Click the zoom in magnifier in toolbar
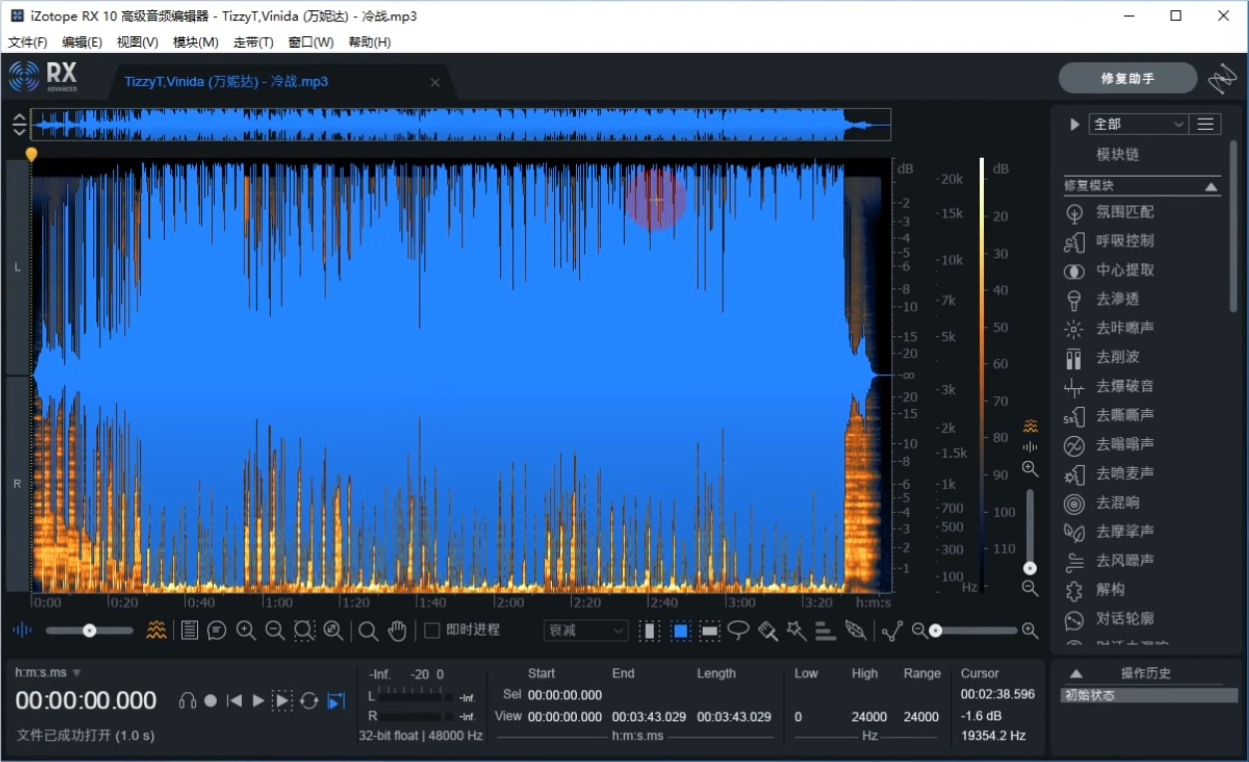Viewport: 1249px width, 762px height. [x=246, y=630]
